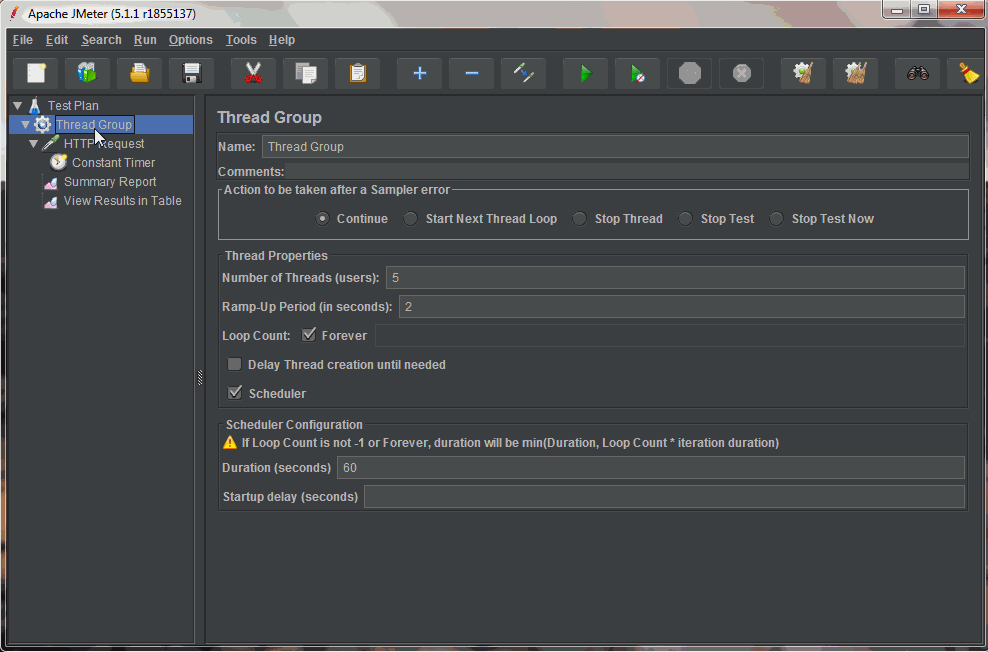The width and height of the screenshot is (988, 652).
Task: Click the Startup delay seconds input field
Action: [x=665, y=496]
